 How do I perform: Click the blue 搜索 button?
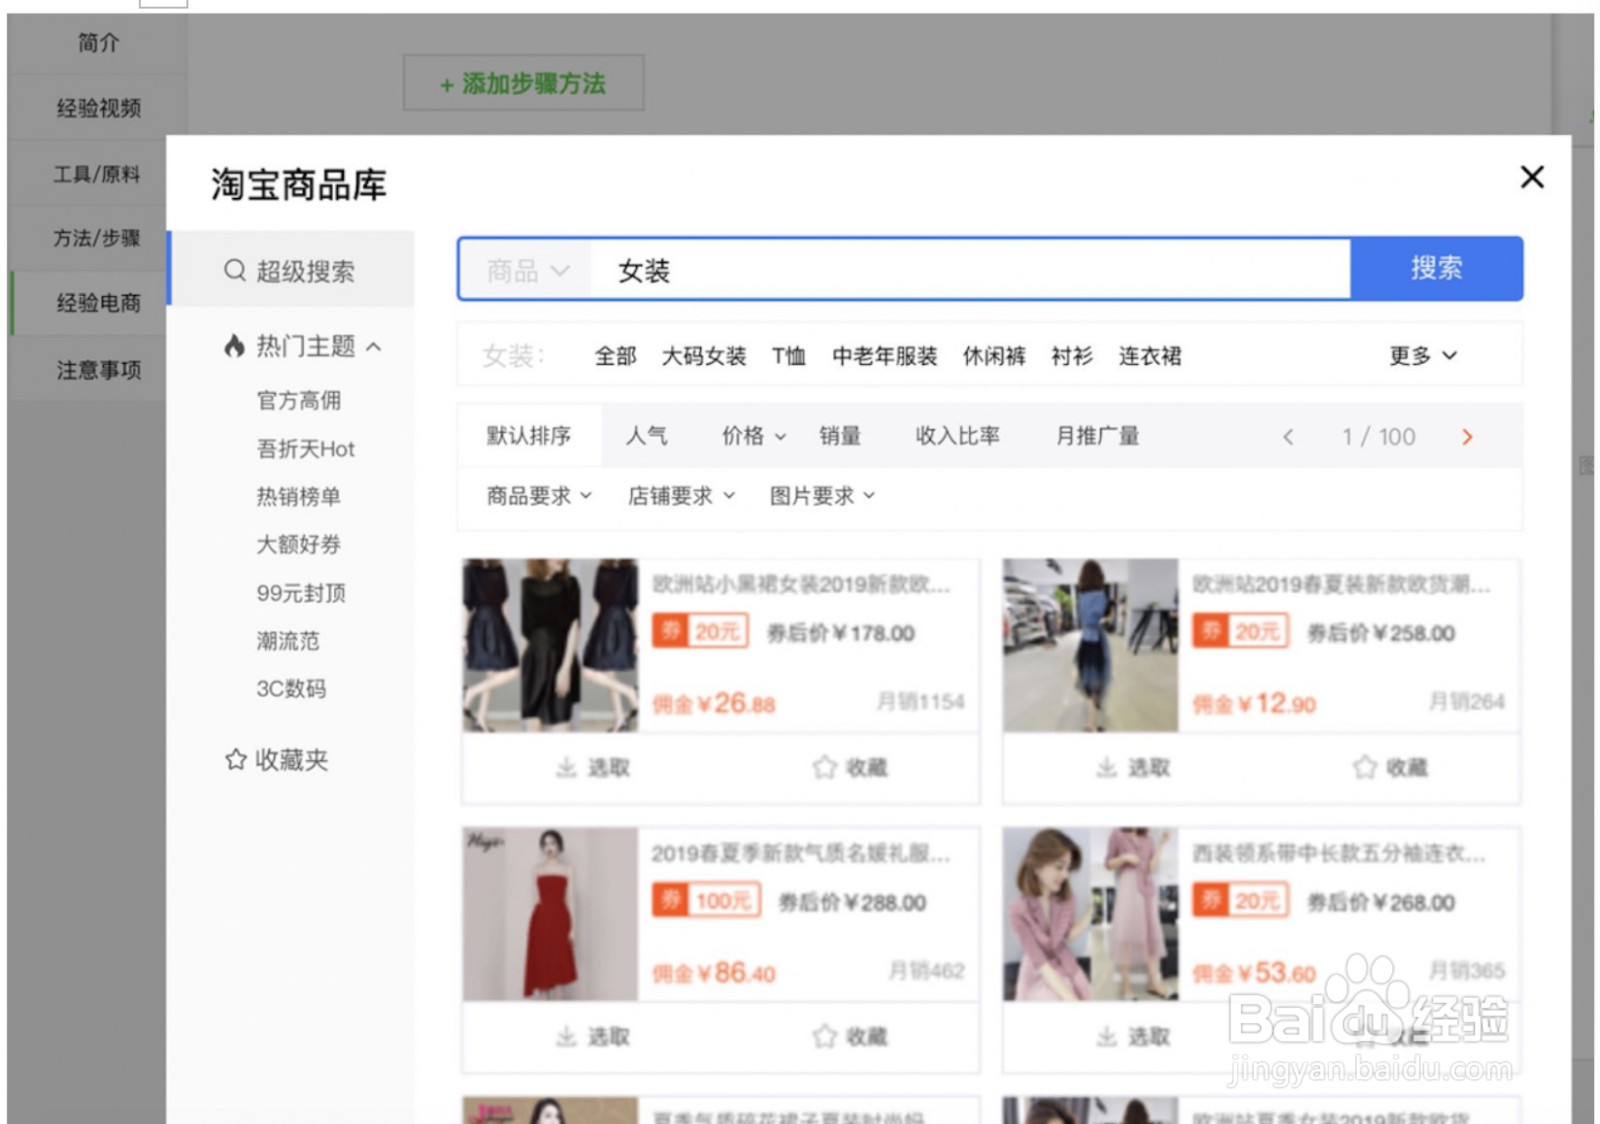(x=1436, y=268)
